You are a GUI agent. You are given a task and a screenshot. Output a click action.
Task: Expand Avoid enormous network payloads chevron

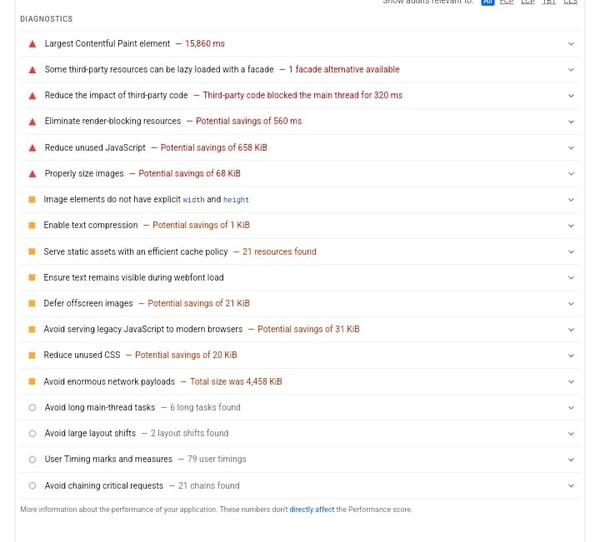(x=571, y=382)
